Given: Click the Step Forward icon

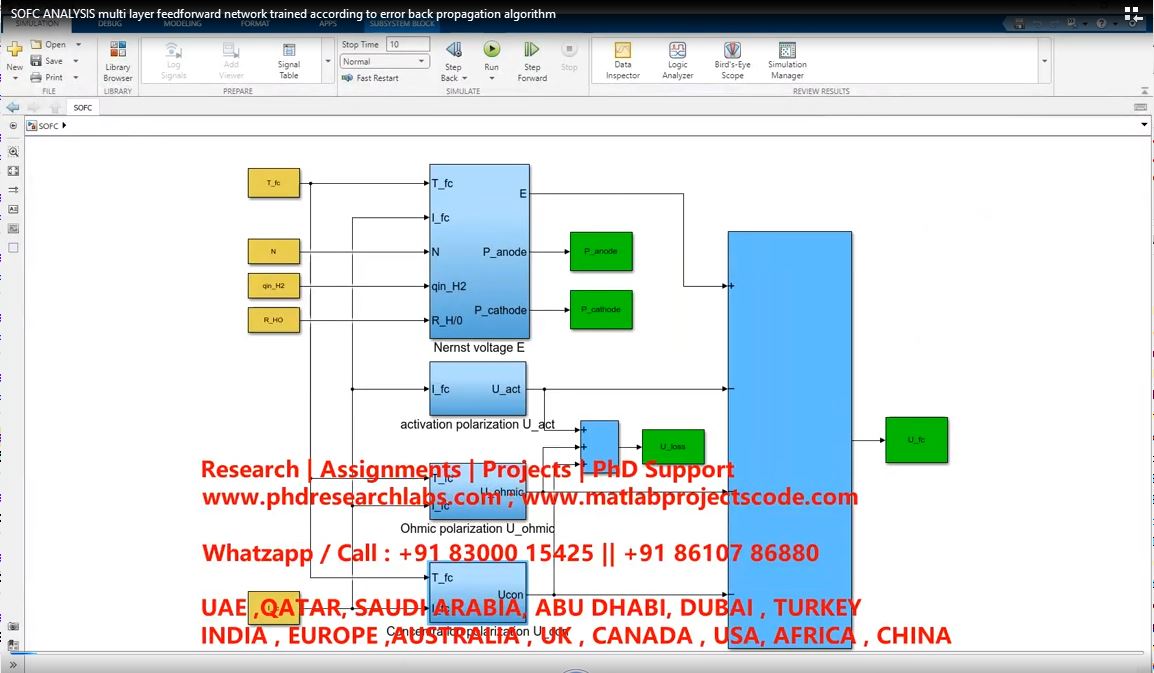Looking at the screenshot, I should tap(531, 50).
